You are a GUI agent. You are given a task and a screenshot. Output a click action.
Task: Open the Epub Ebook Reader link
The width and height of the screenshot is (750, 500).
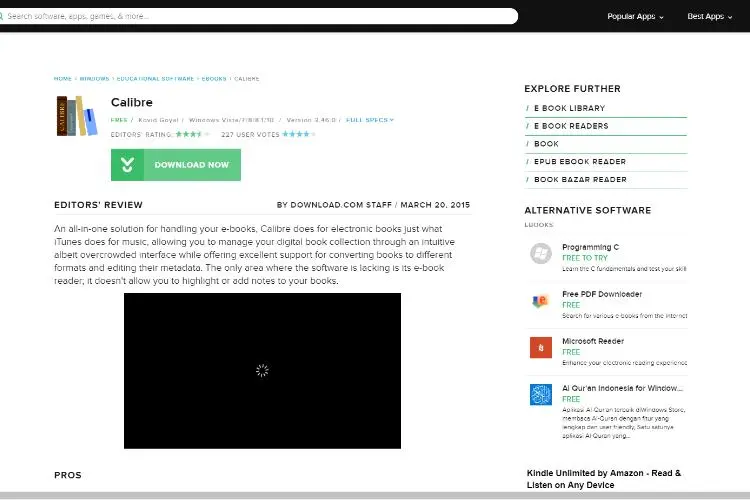pos(580,161)
